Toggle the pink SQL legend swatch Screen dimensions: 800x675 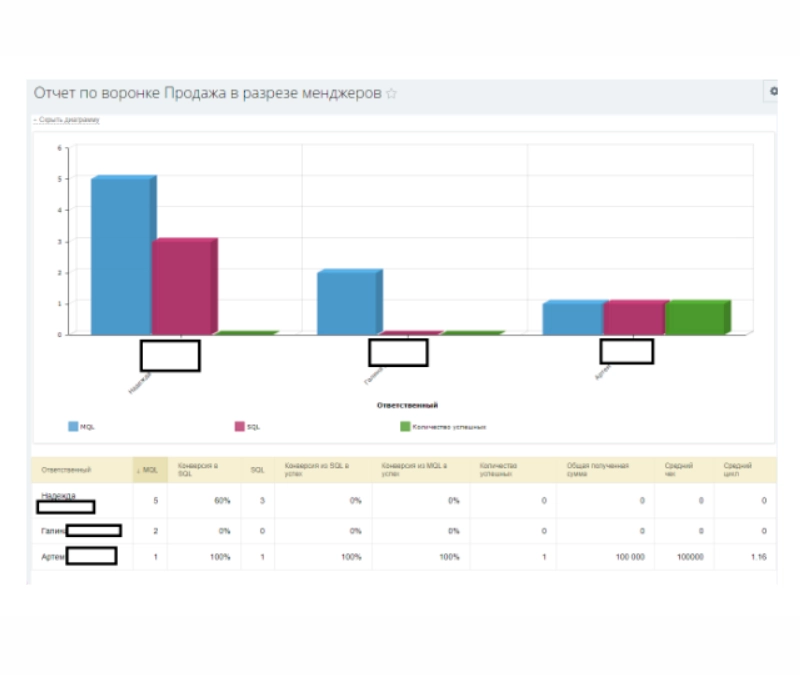pos(240,426)
